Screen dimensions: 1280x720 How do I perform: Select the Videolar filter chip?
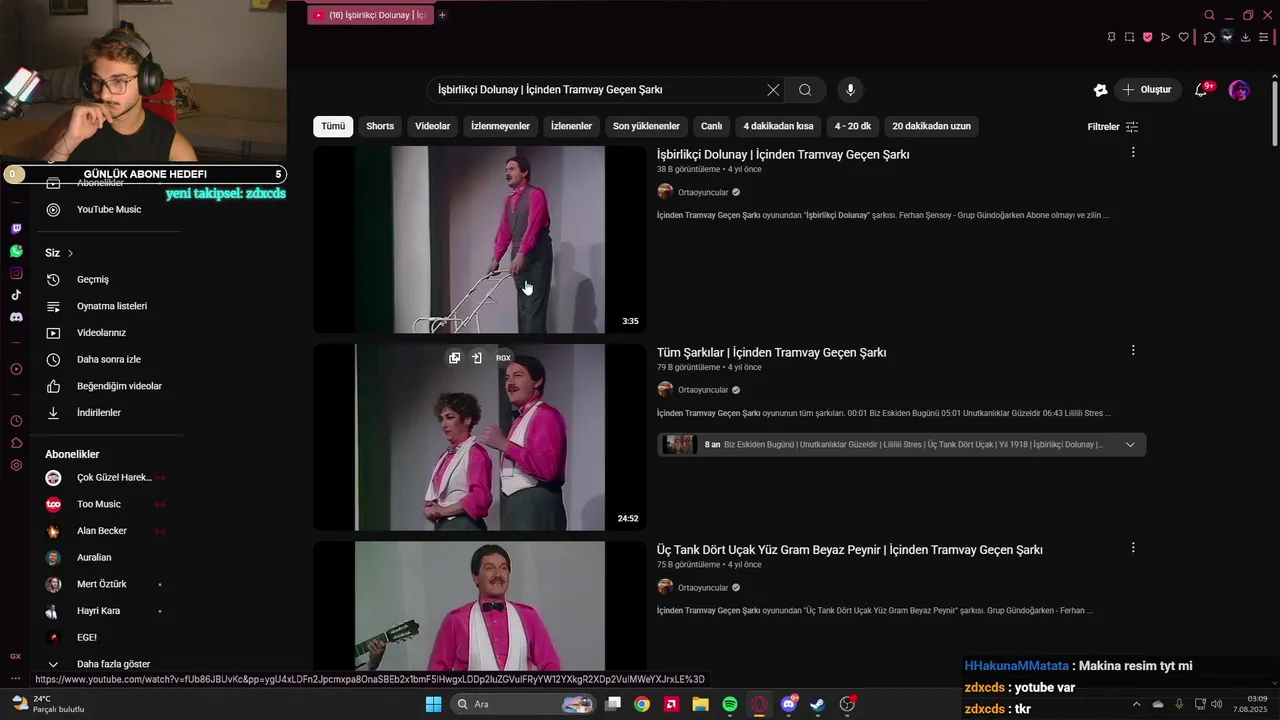coord(433,126)
